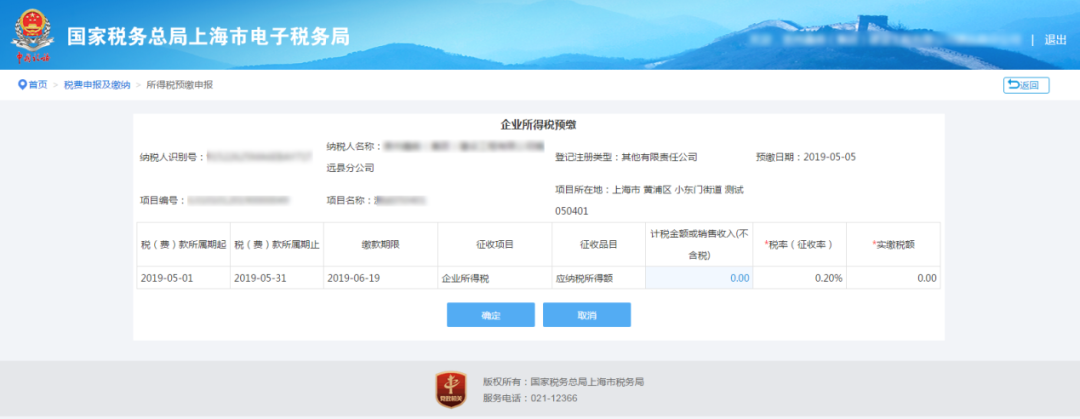Click the 税（费）款所属期止 column header
This screenshot has height=419, width=1080.
[x=277, y=244]
